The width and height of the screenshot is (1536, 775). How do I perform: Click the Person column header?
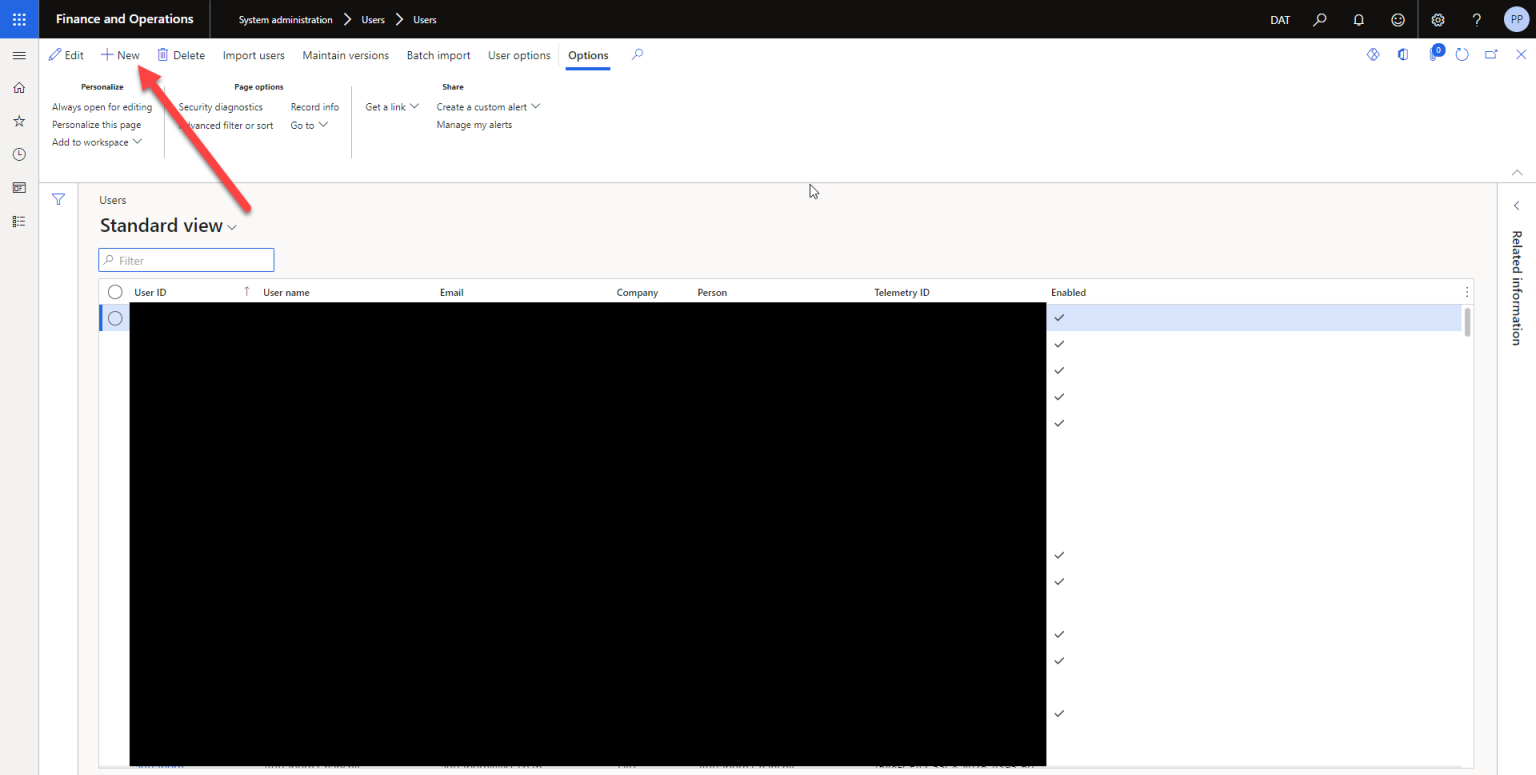coord(712,292)
